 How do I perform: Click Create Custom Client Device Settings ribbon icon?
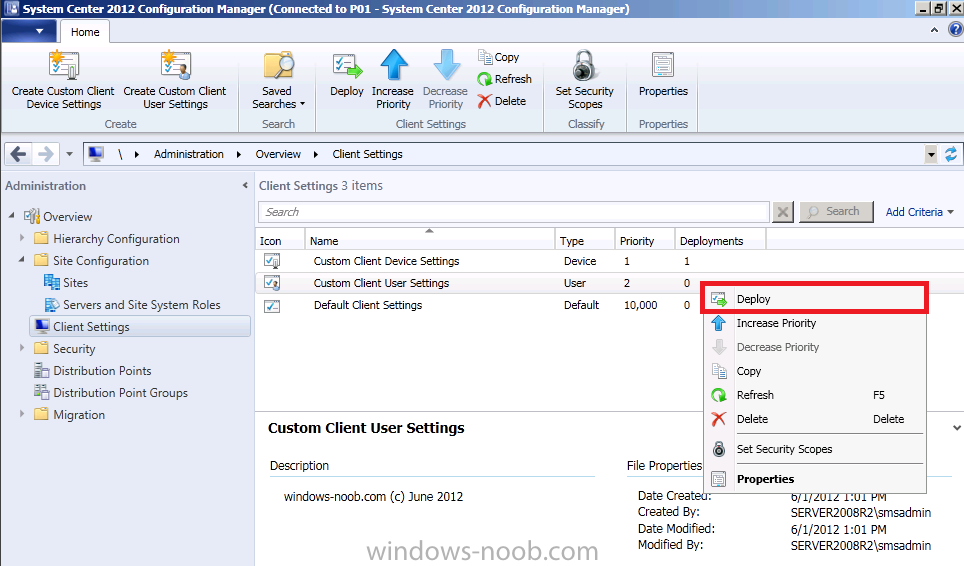63,66
